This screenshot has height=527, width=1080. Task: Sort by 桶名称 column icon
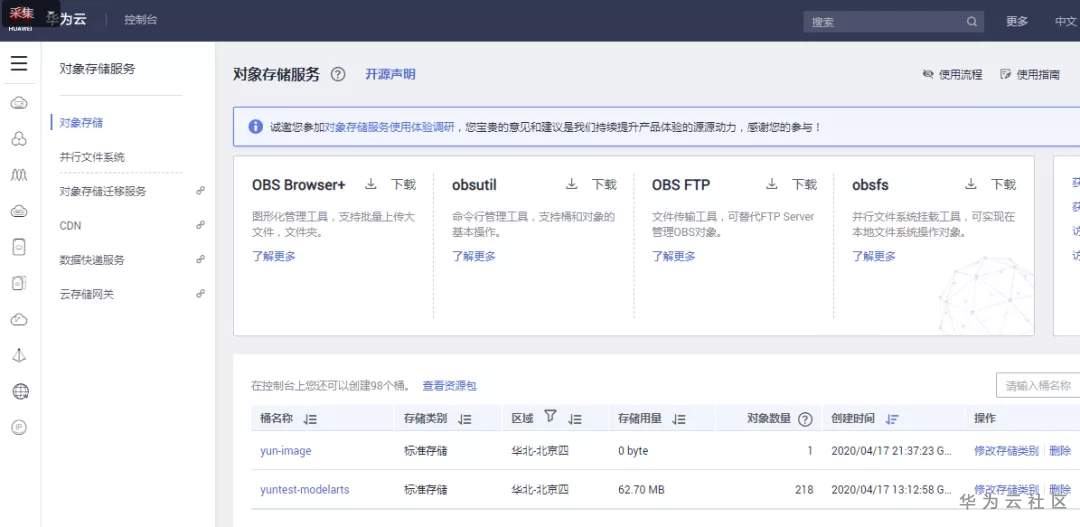click(x=309, y=419)
